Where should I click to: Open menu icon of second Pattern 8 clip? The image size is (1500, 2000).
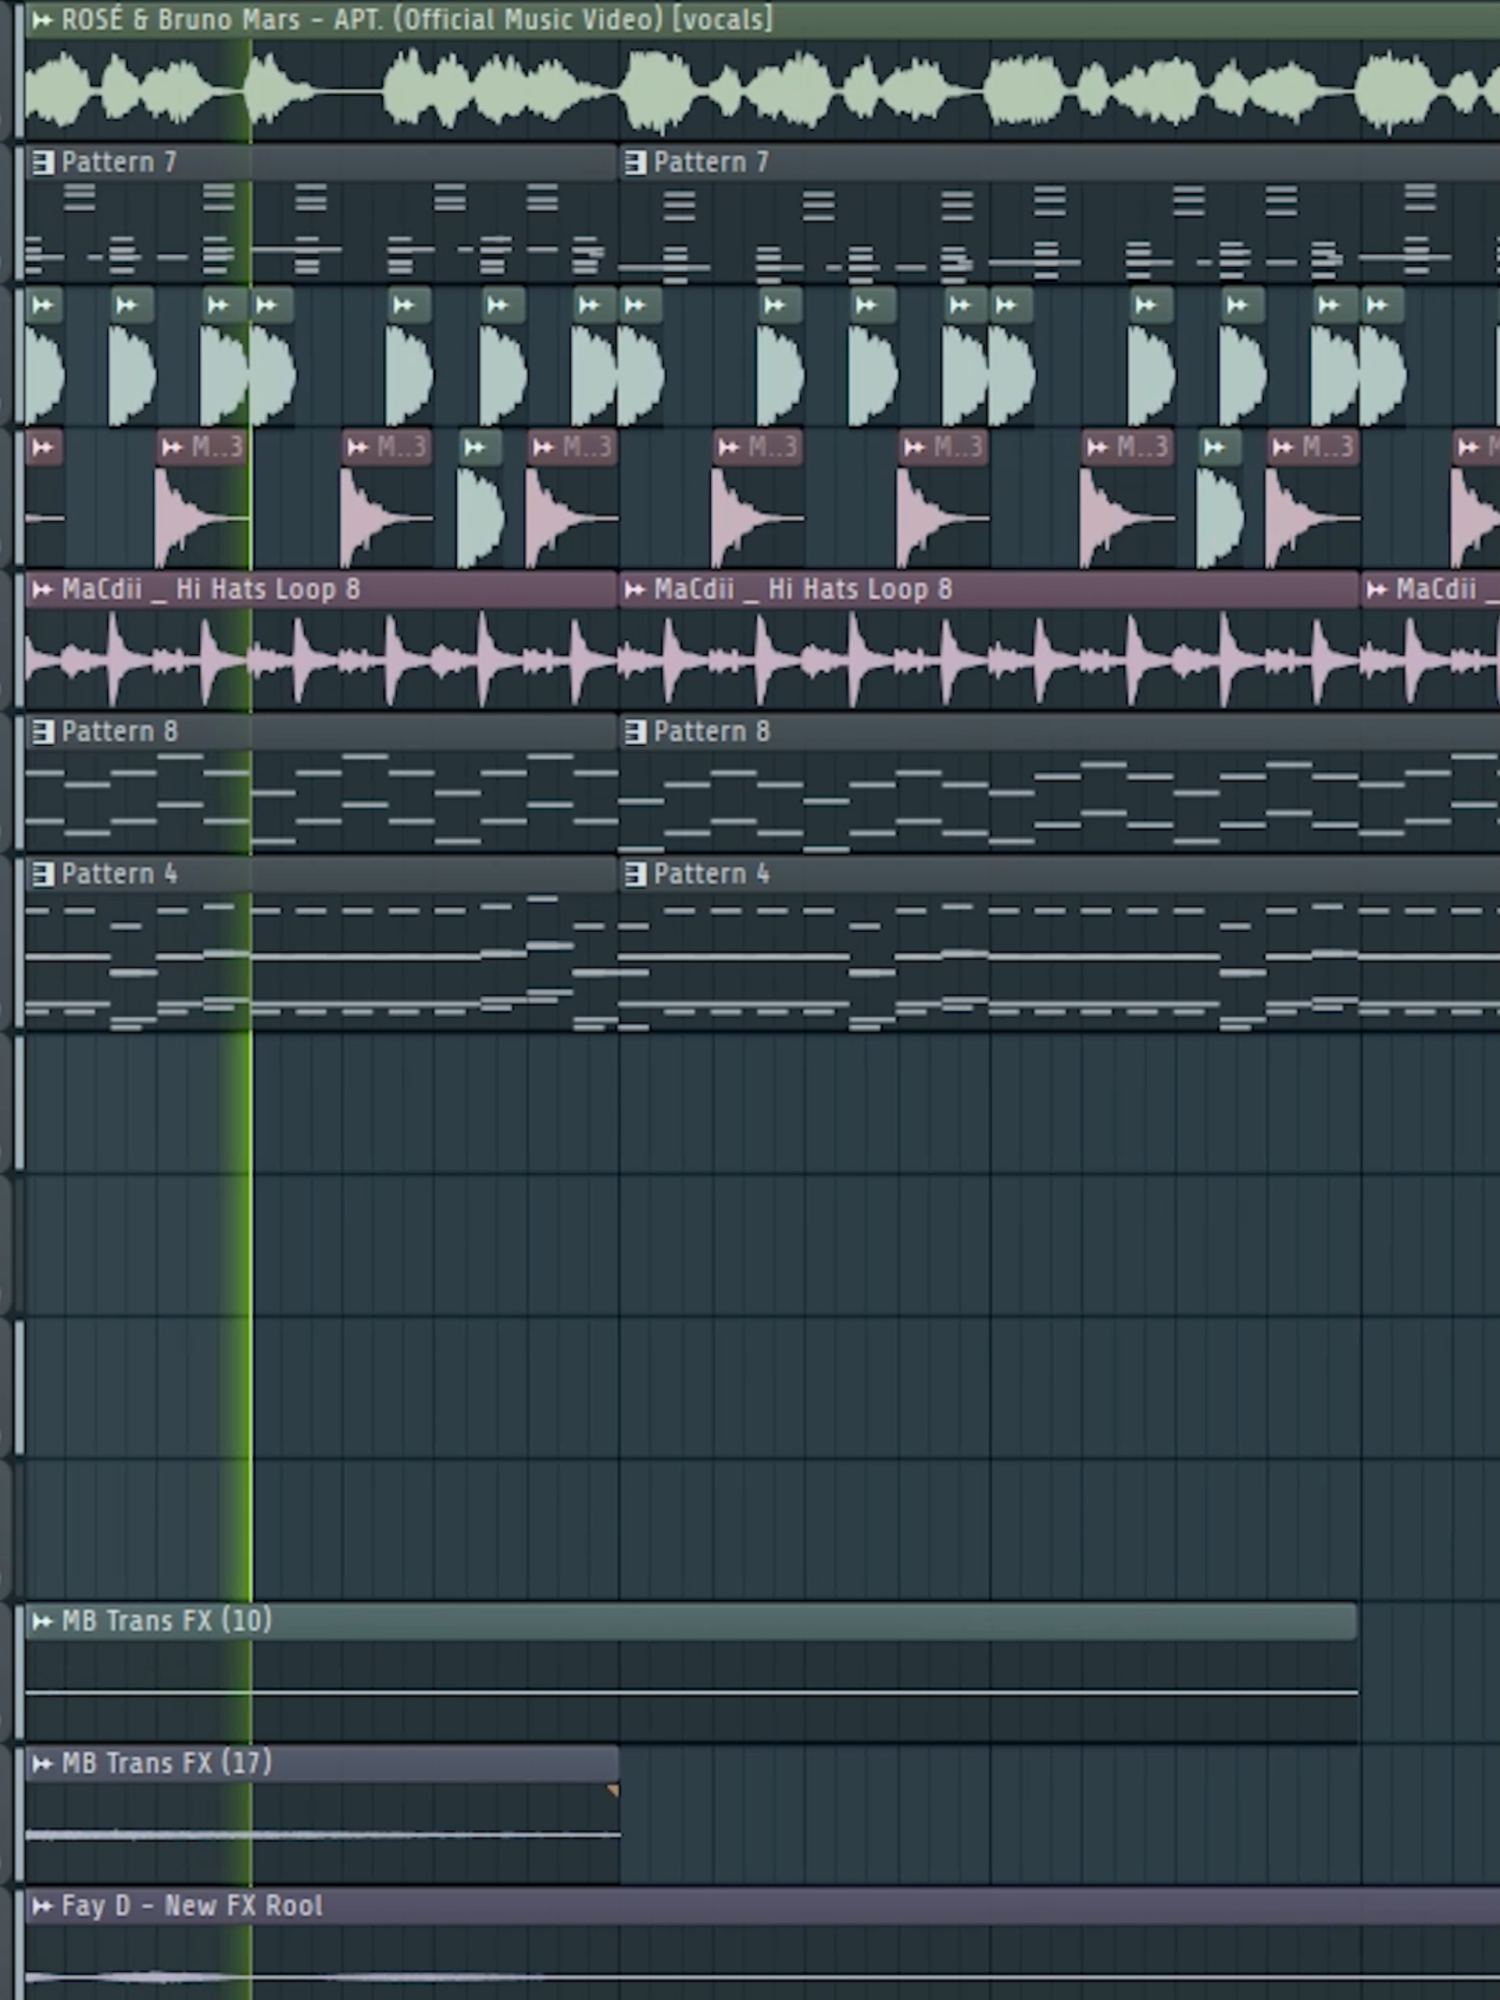point(635,732)
